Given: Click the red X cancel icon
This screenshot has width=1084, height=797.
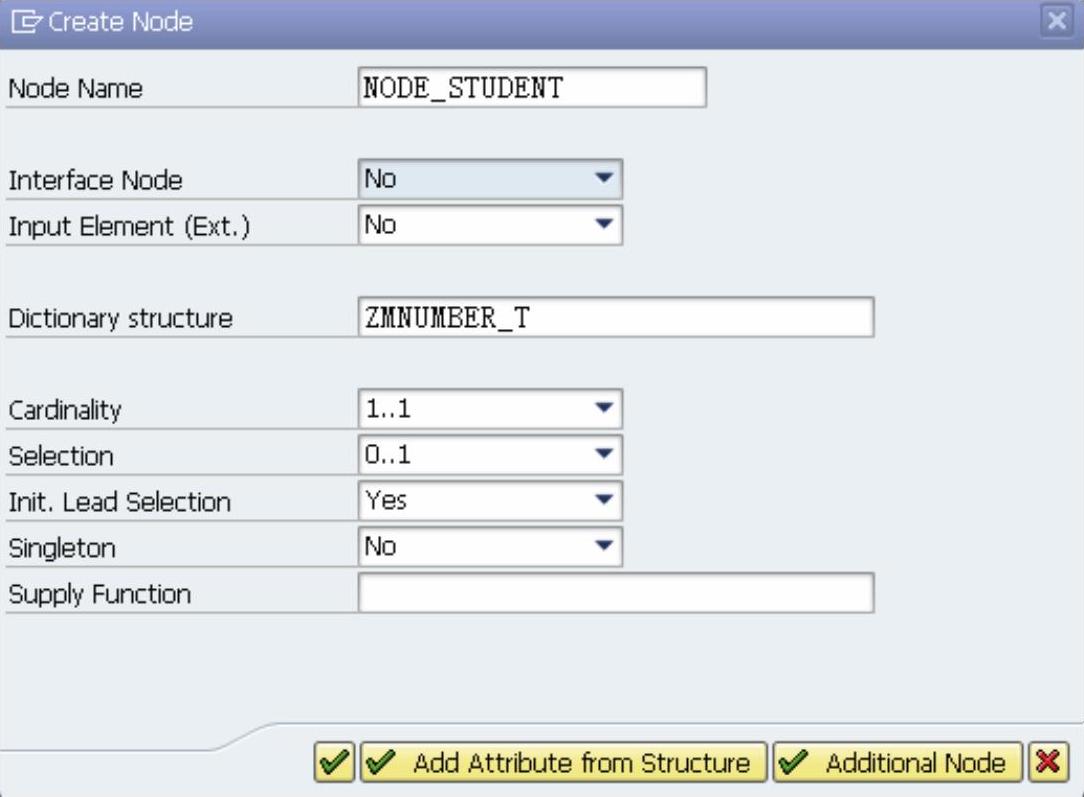Looking at the screenshot, I should [x=1048, y=762].
